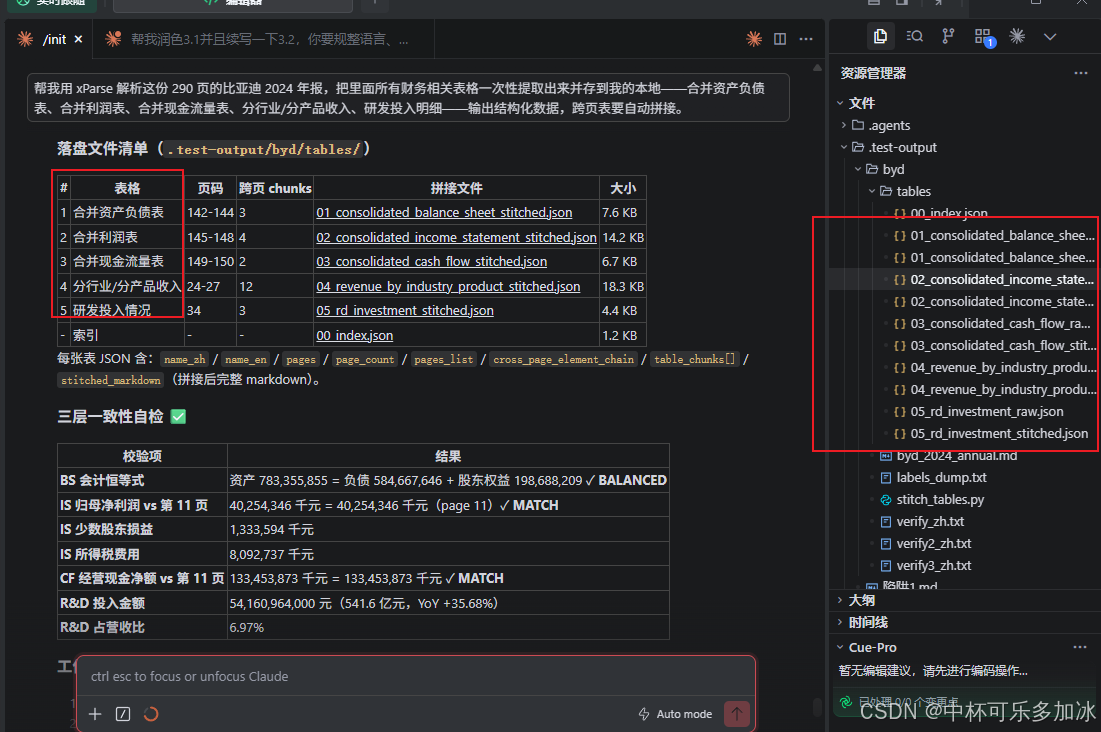Collapse the .test-output folder

tap(844, 147)
